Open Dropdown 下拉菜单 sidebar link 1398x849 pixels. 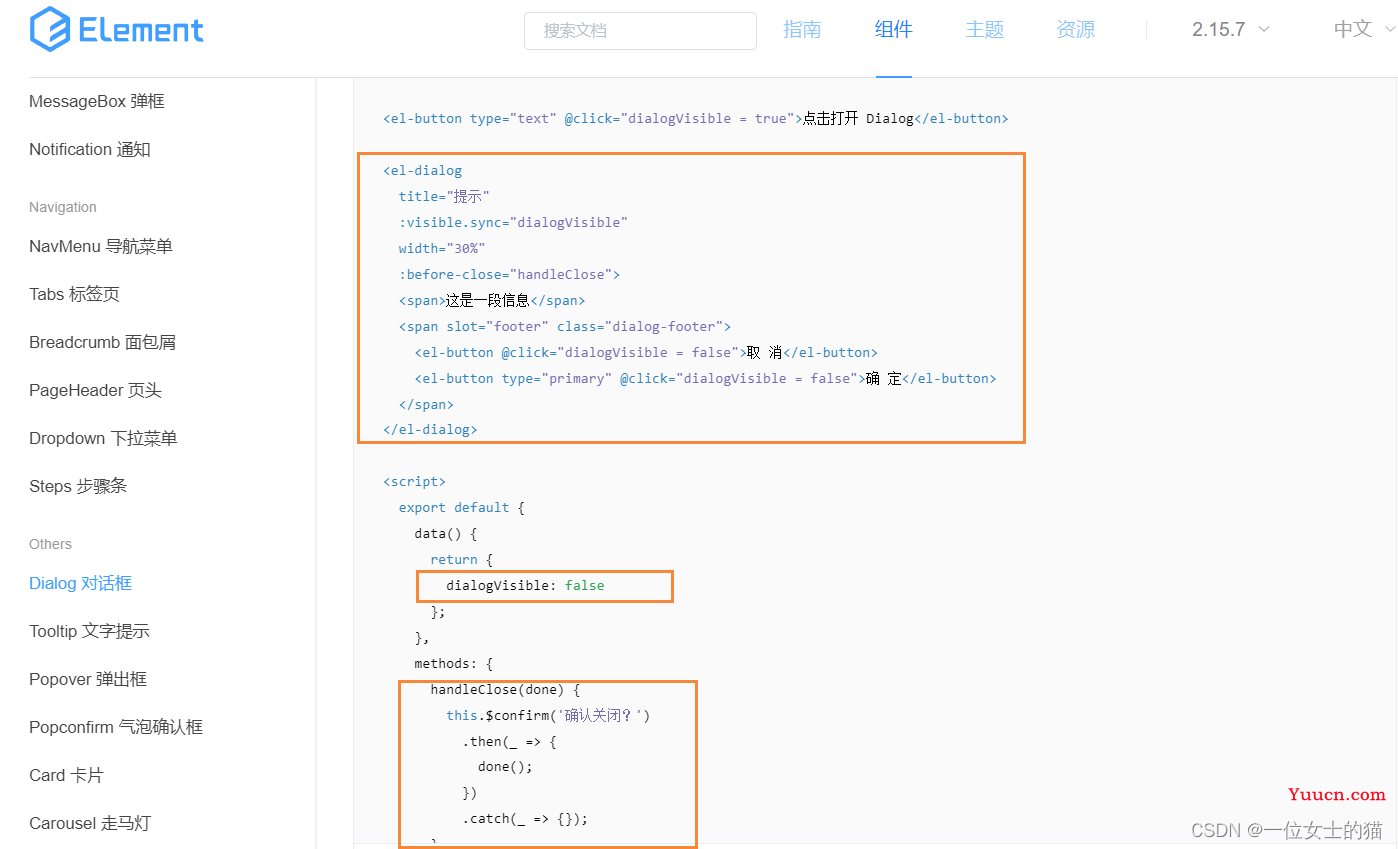pyautogui.click(x=103, y=438)
